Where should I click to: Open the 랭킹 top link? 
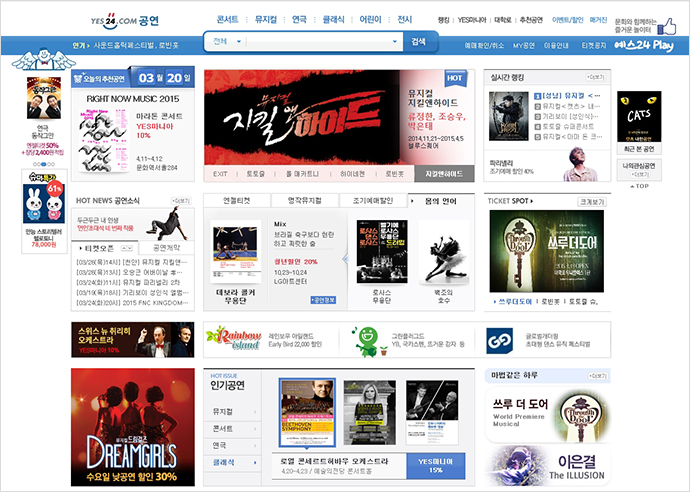444,20
